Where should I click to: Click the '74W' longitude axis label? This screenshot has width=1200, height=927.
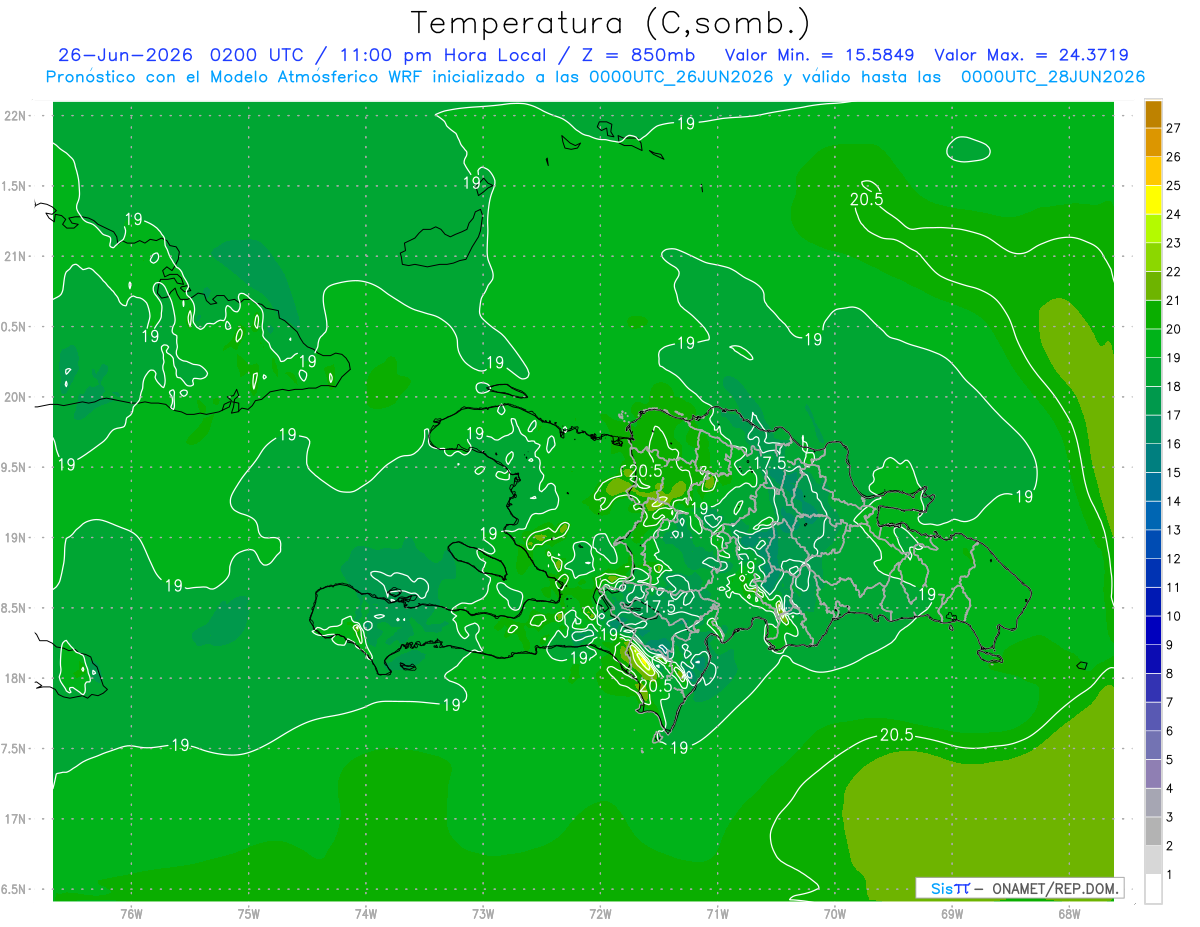pos(366,914)
